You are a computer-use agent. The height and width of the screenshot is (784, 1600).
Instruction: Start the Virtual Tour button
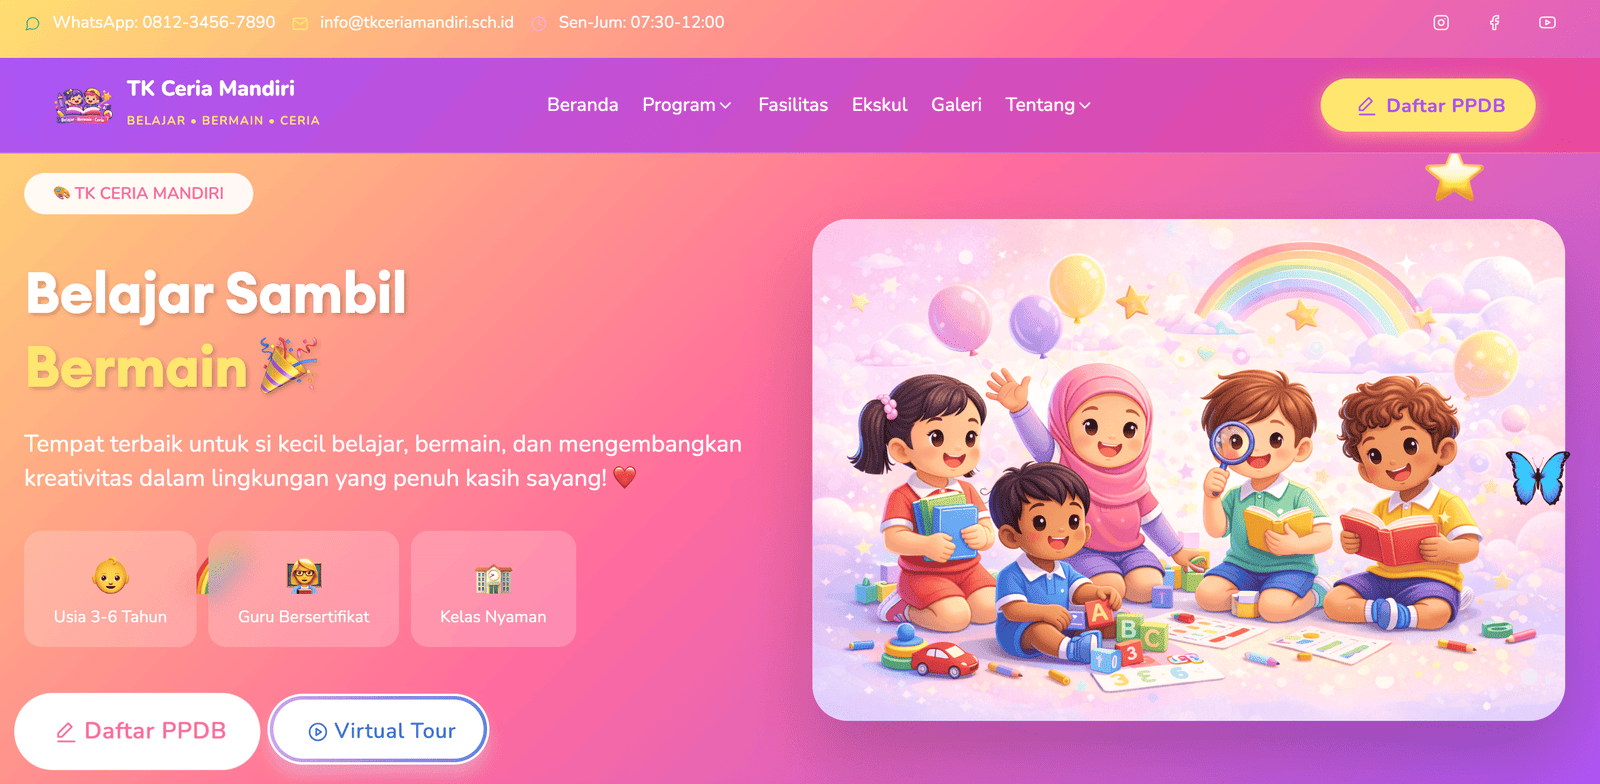[379, 731]
